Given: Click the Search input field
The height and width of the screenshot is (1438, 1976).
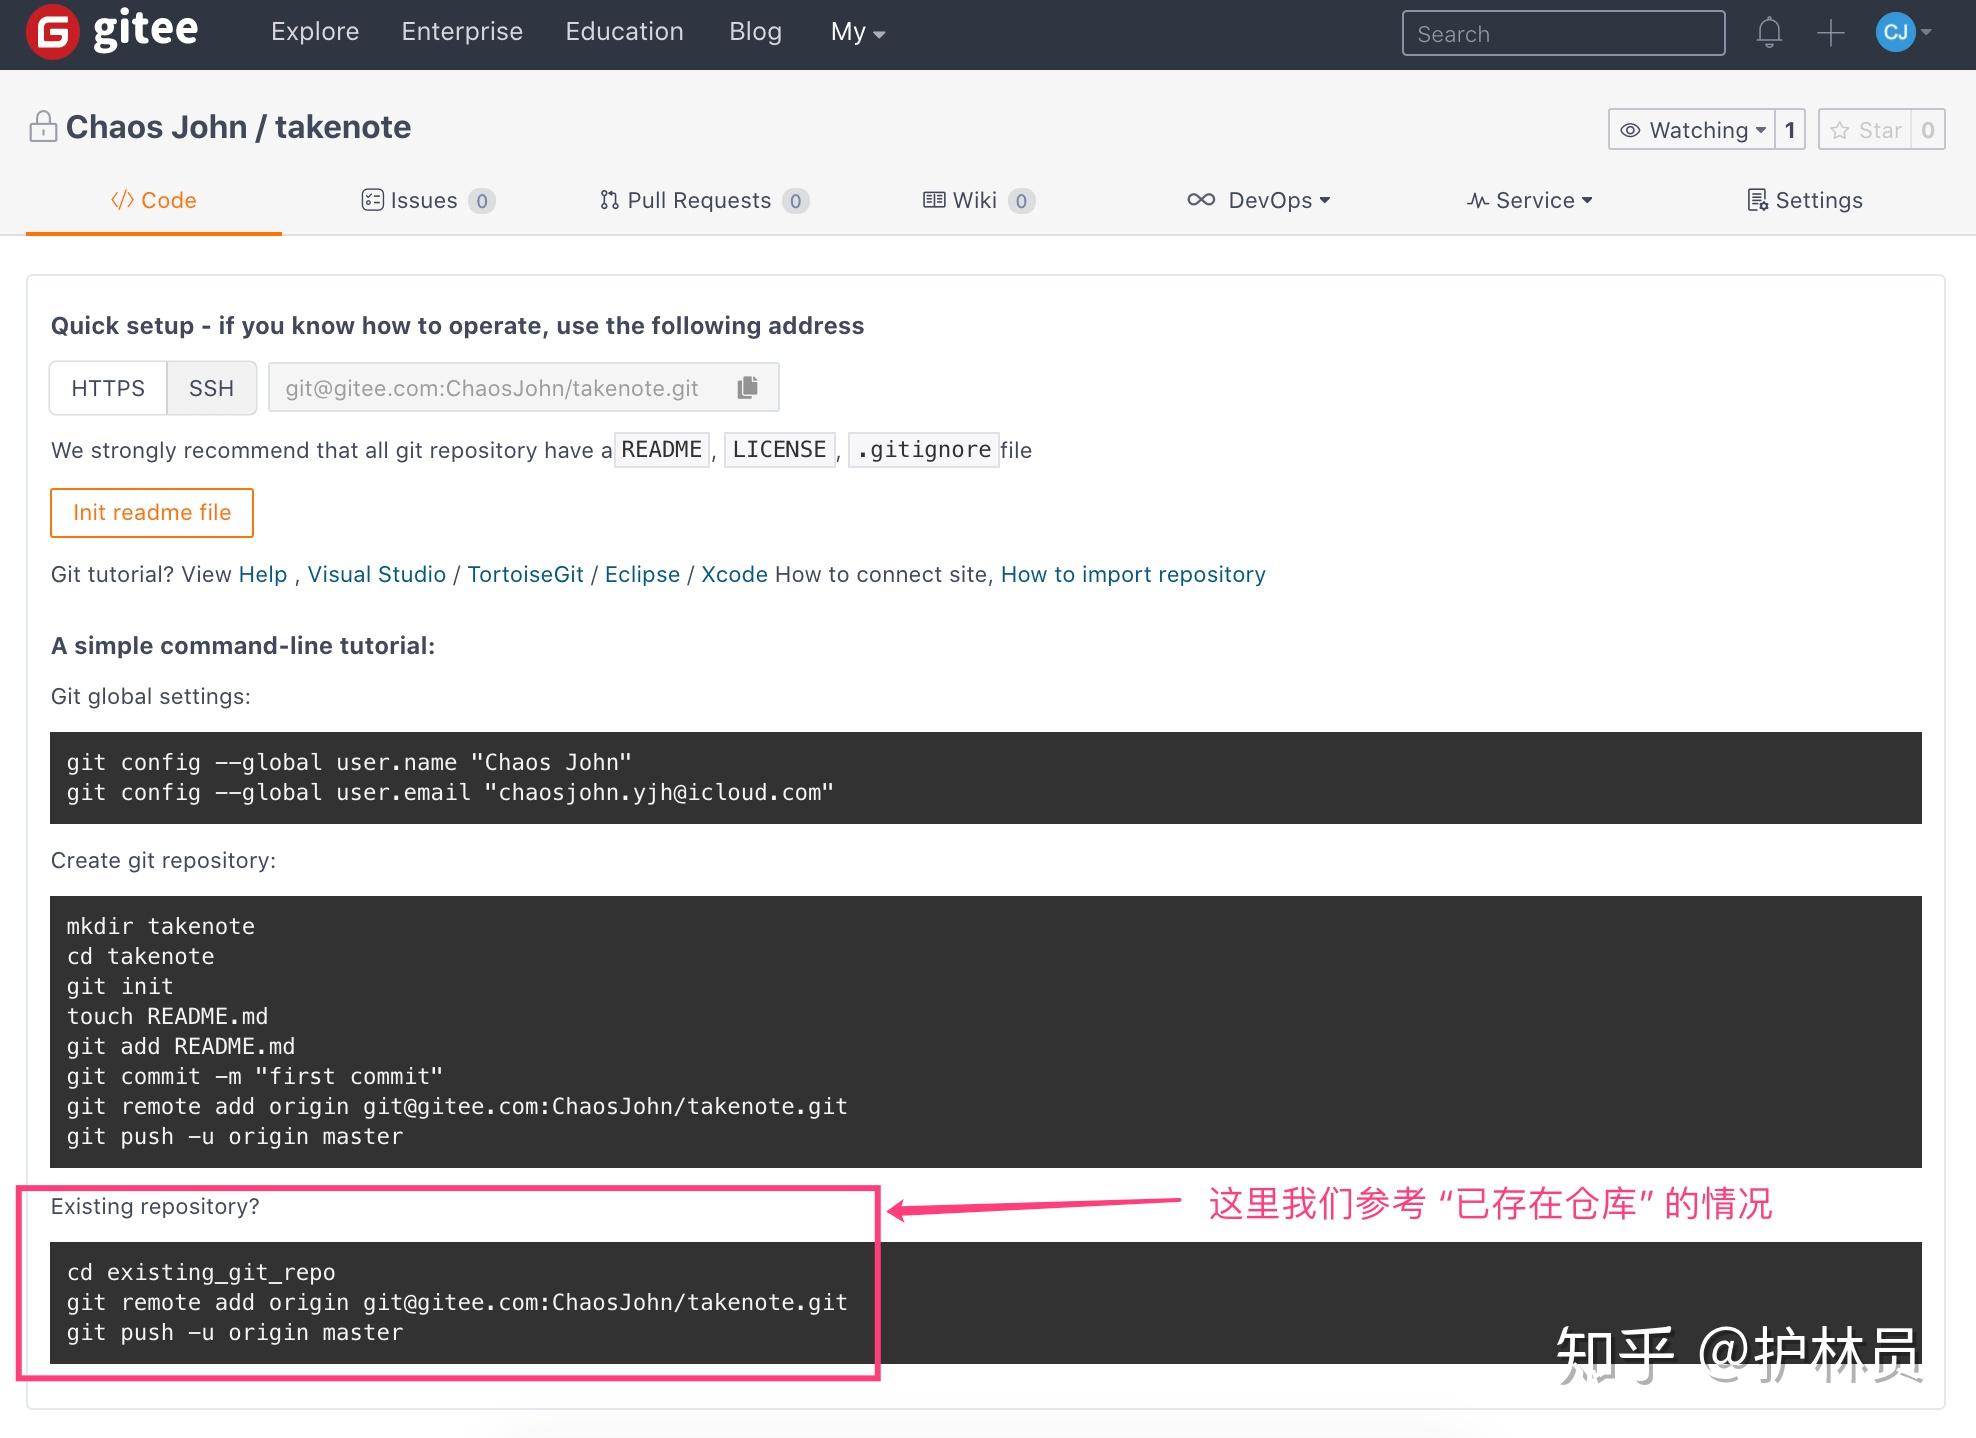Looking at the screenshot, I should pyautogui.click(x=1565, y=32).
